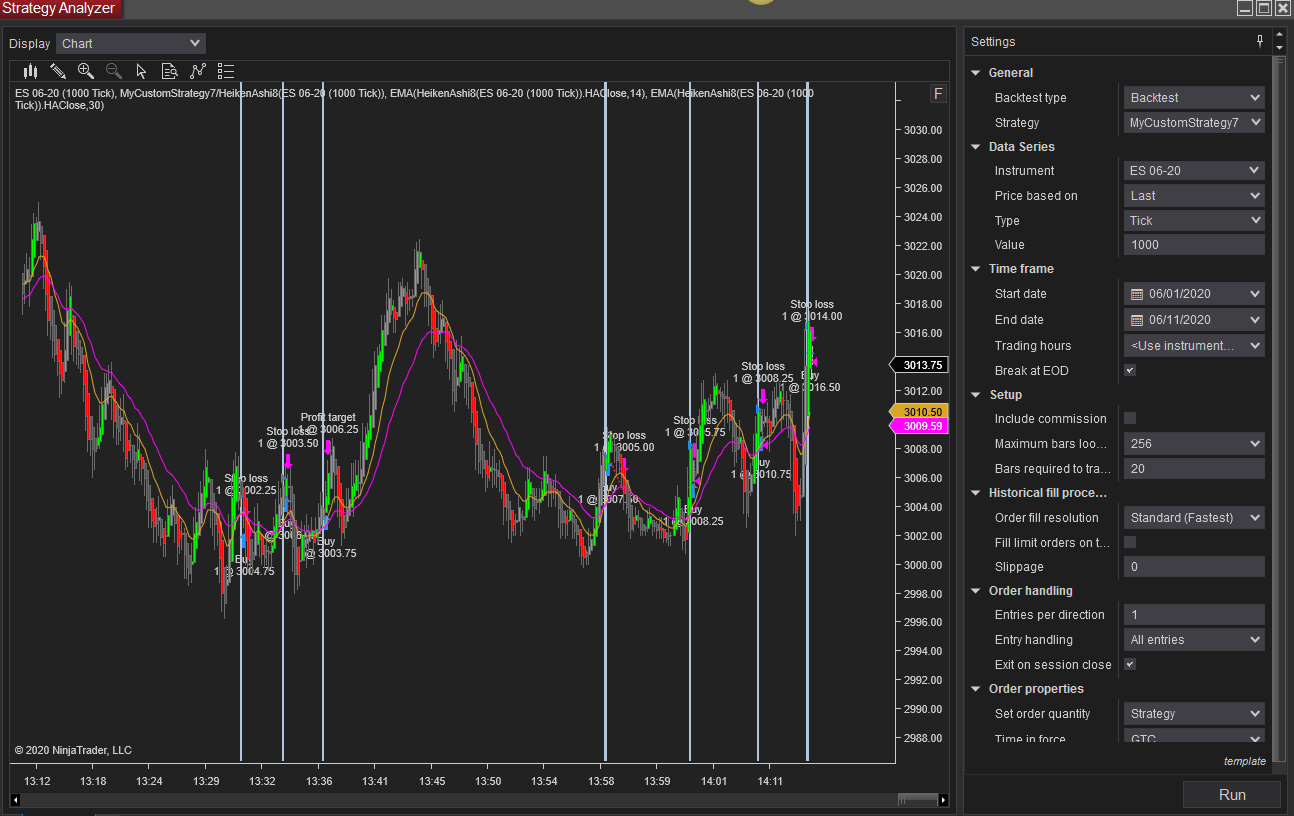Screen dimensions: 1294x816
Task: Show the data box icon
Action: 170,71
